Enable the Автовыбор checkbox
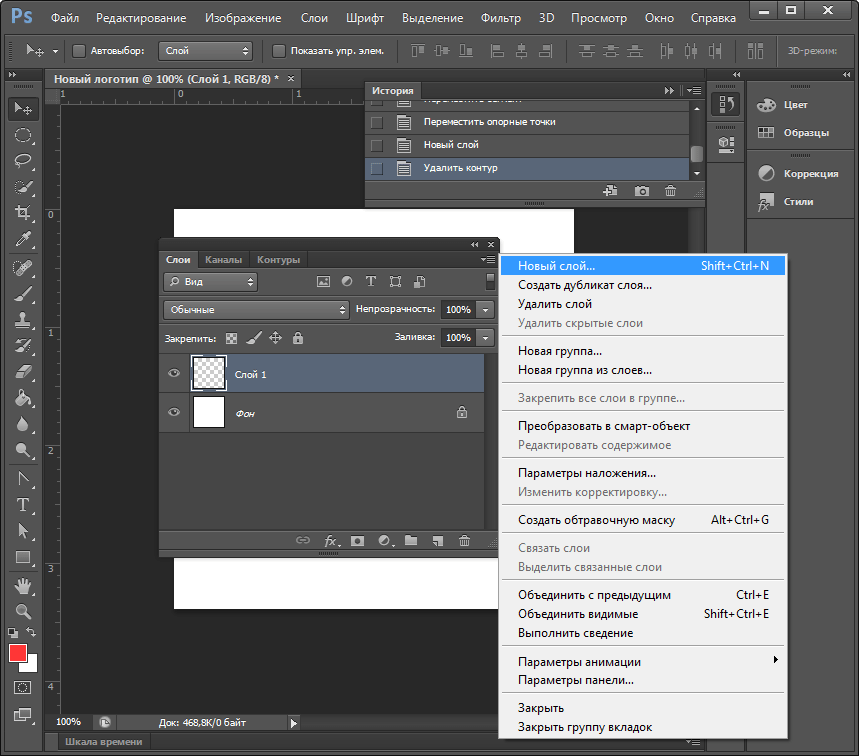Viewport: 859px width, 756px height. pos(79,50)
